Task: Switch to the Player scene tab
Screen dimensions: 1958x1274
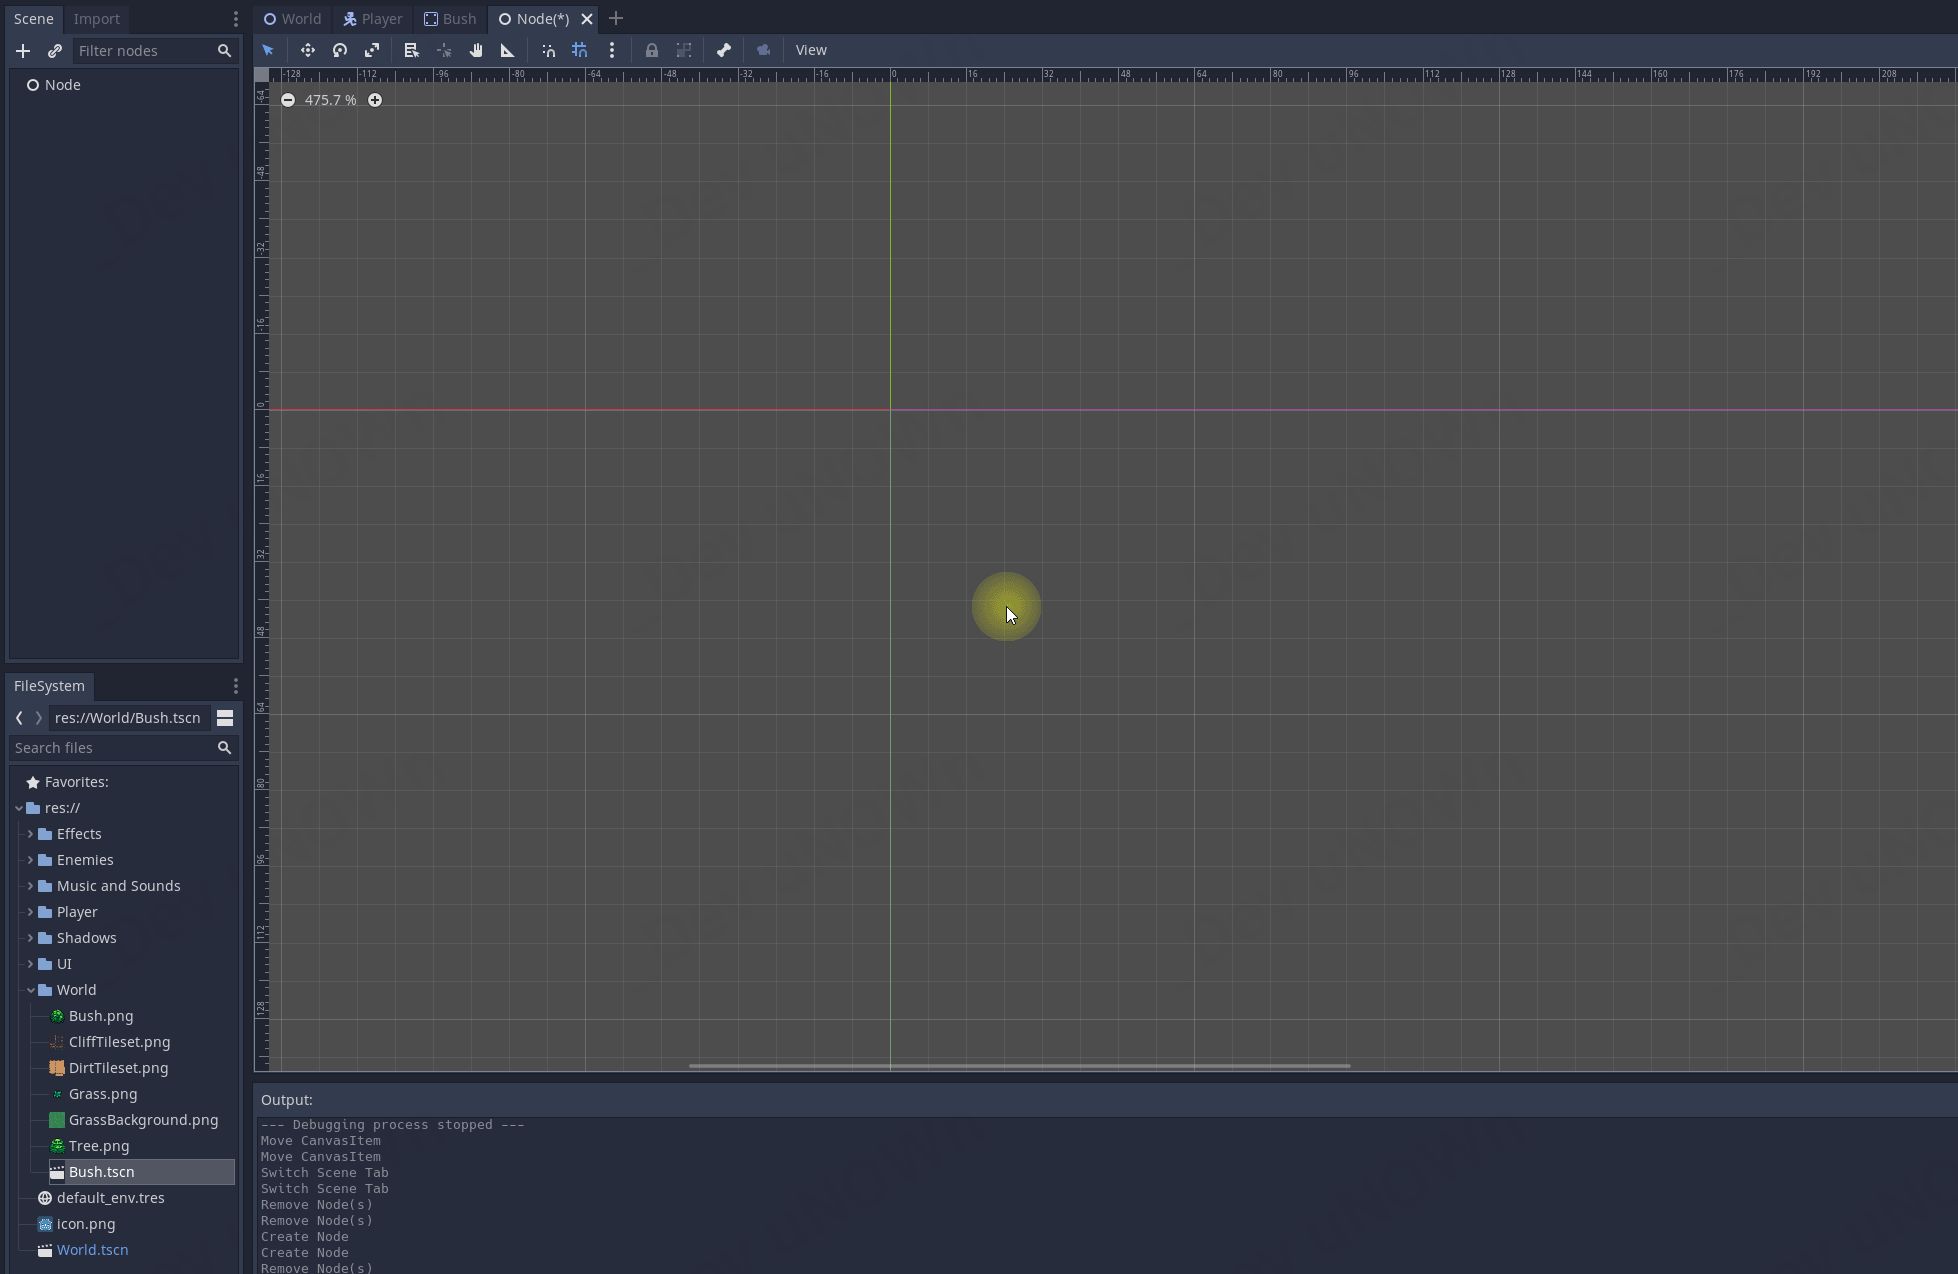Action: click(373, 19)
